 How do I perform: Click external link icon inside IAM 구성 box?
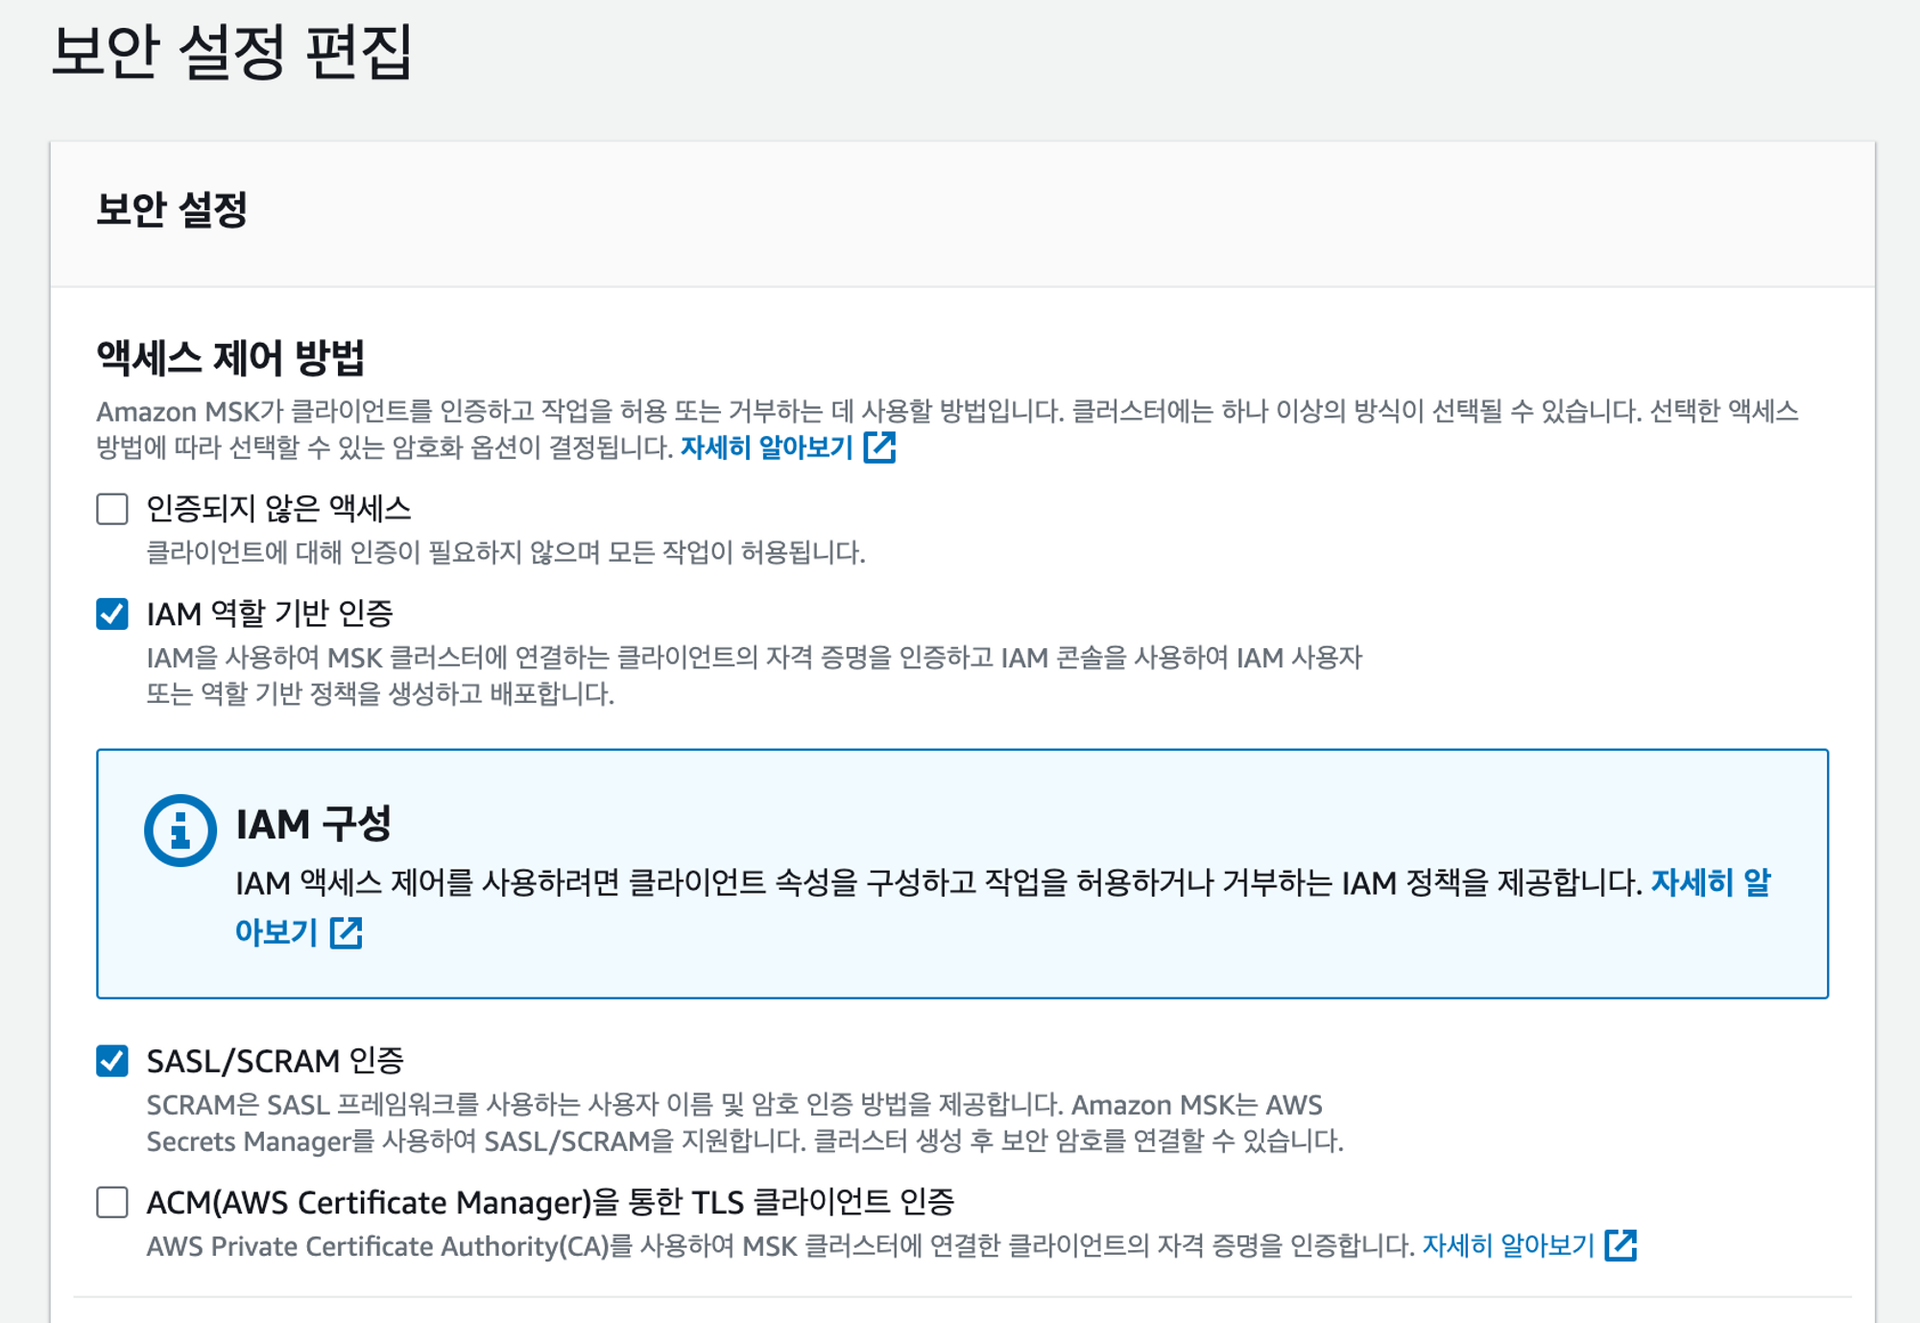pyautogui.click(x=346, y=933)
